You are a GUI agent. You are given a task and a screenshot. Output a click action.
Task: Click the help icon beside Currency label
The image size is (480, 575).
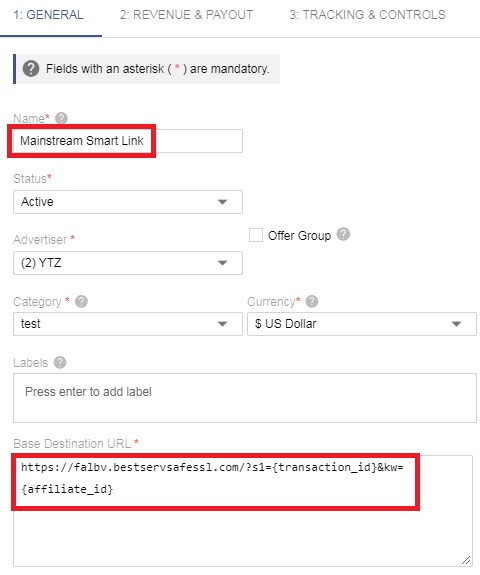point(312,301)
